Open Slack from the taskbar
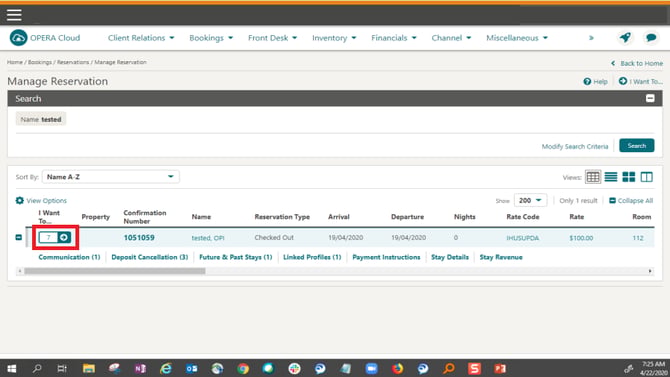Image resolution: width=670 pixels, height=377 pixels. [294, 368]
